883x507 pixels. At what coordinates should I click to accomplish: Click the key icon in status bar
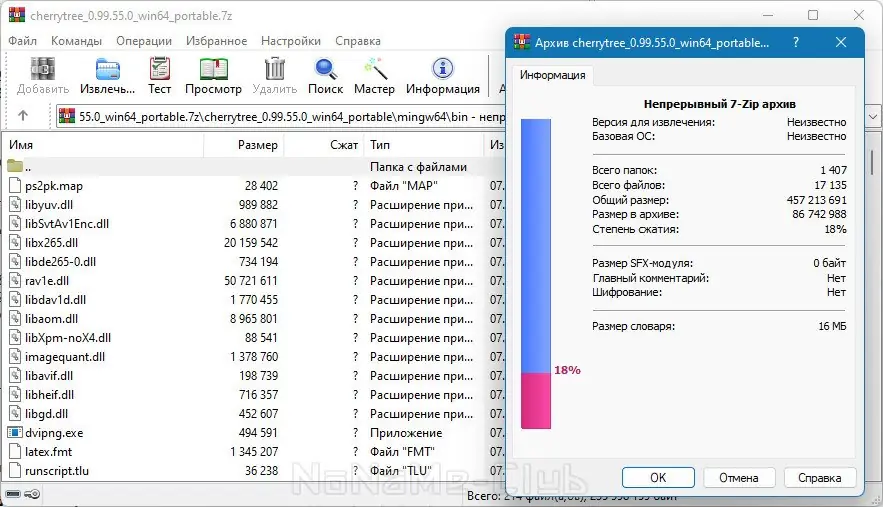point(32,494)
